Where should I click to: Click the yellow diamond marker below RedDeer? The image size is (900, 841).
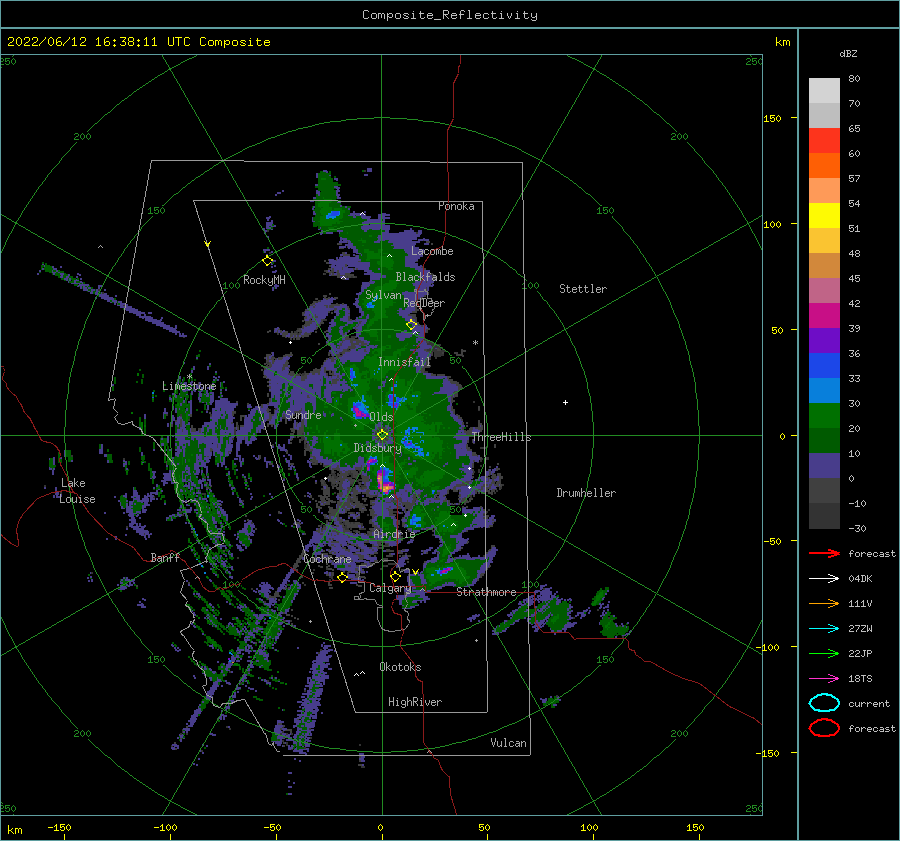coord(411,325)
